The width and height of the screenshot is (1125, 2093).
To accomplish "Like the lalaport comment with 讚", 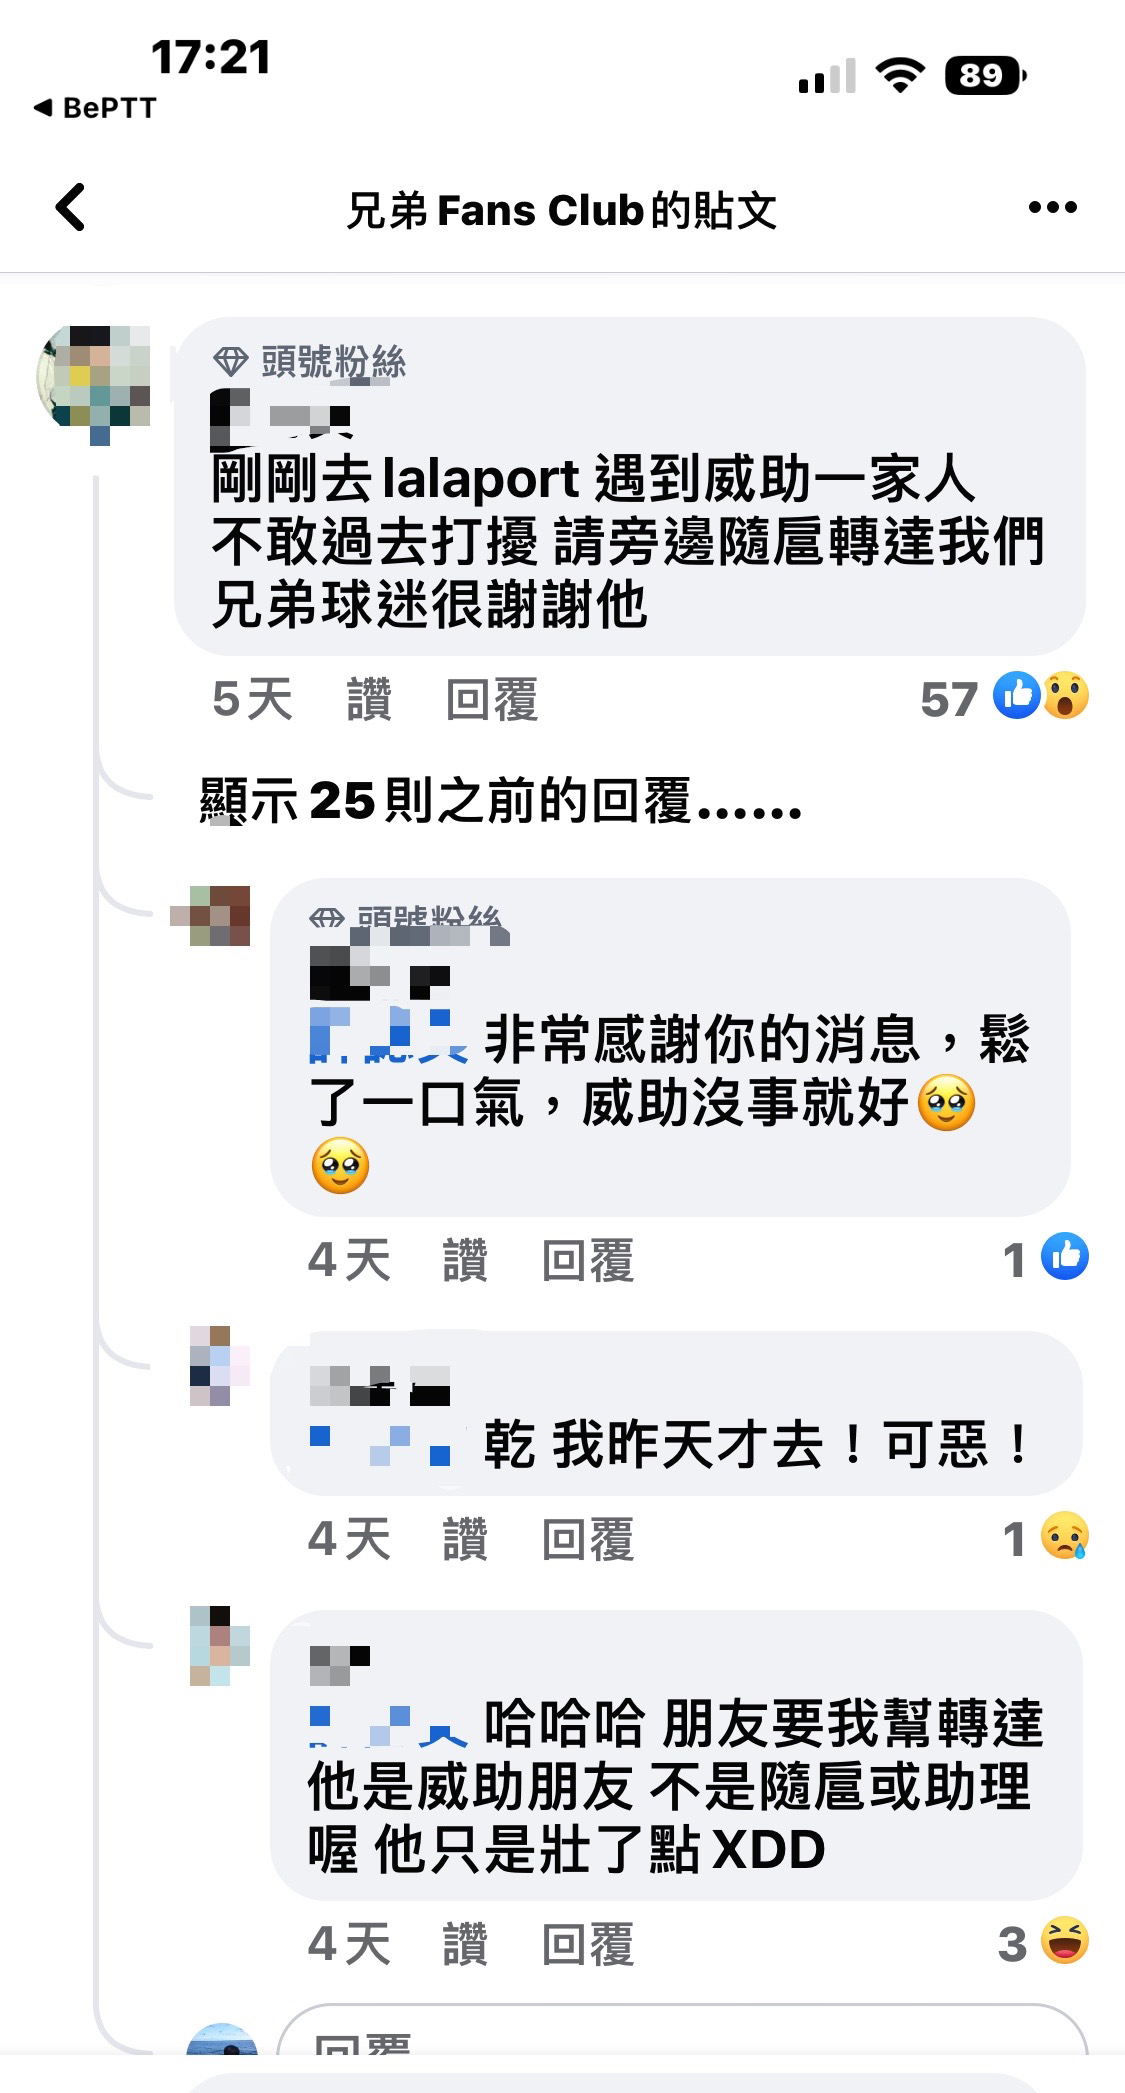I will pyautogui.click(x=369, y=698).
